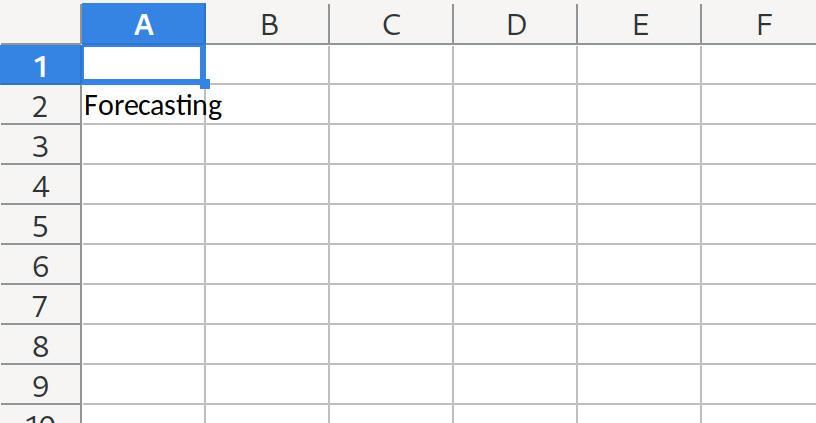Click column E header
Screen dimensions: 816x423
point(639,25)
